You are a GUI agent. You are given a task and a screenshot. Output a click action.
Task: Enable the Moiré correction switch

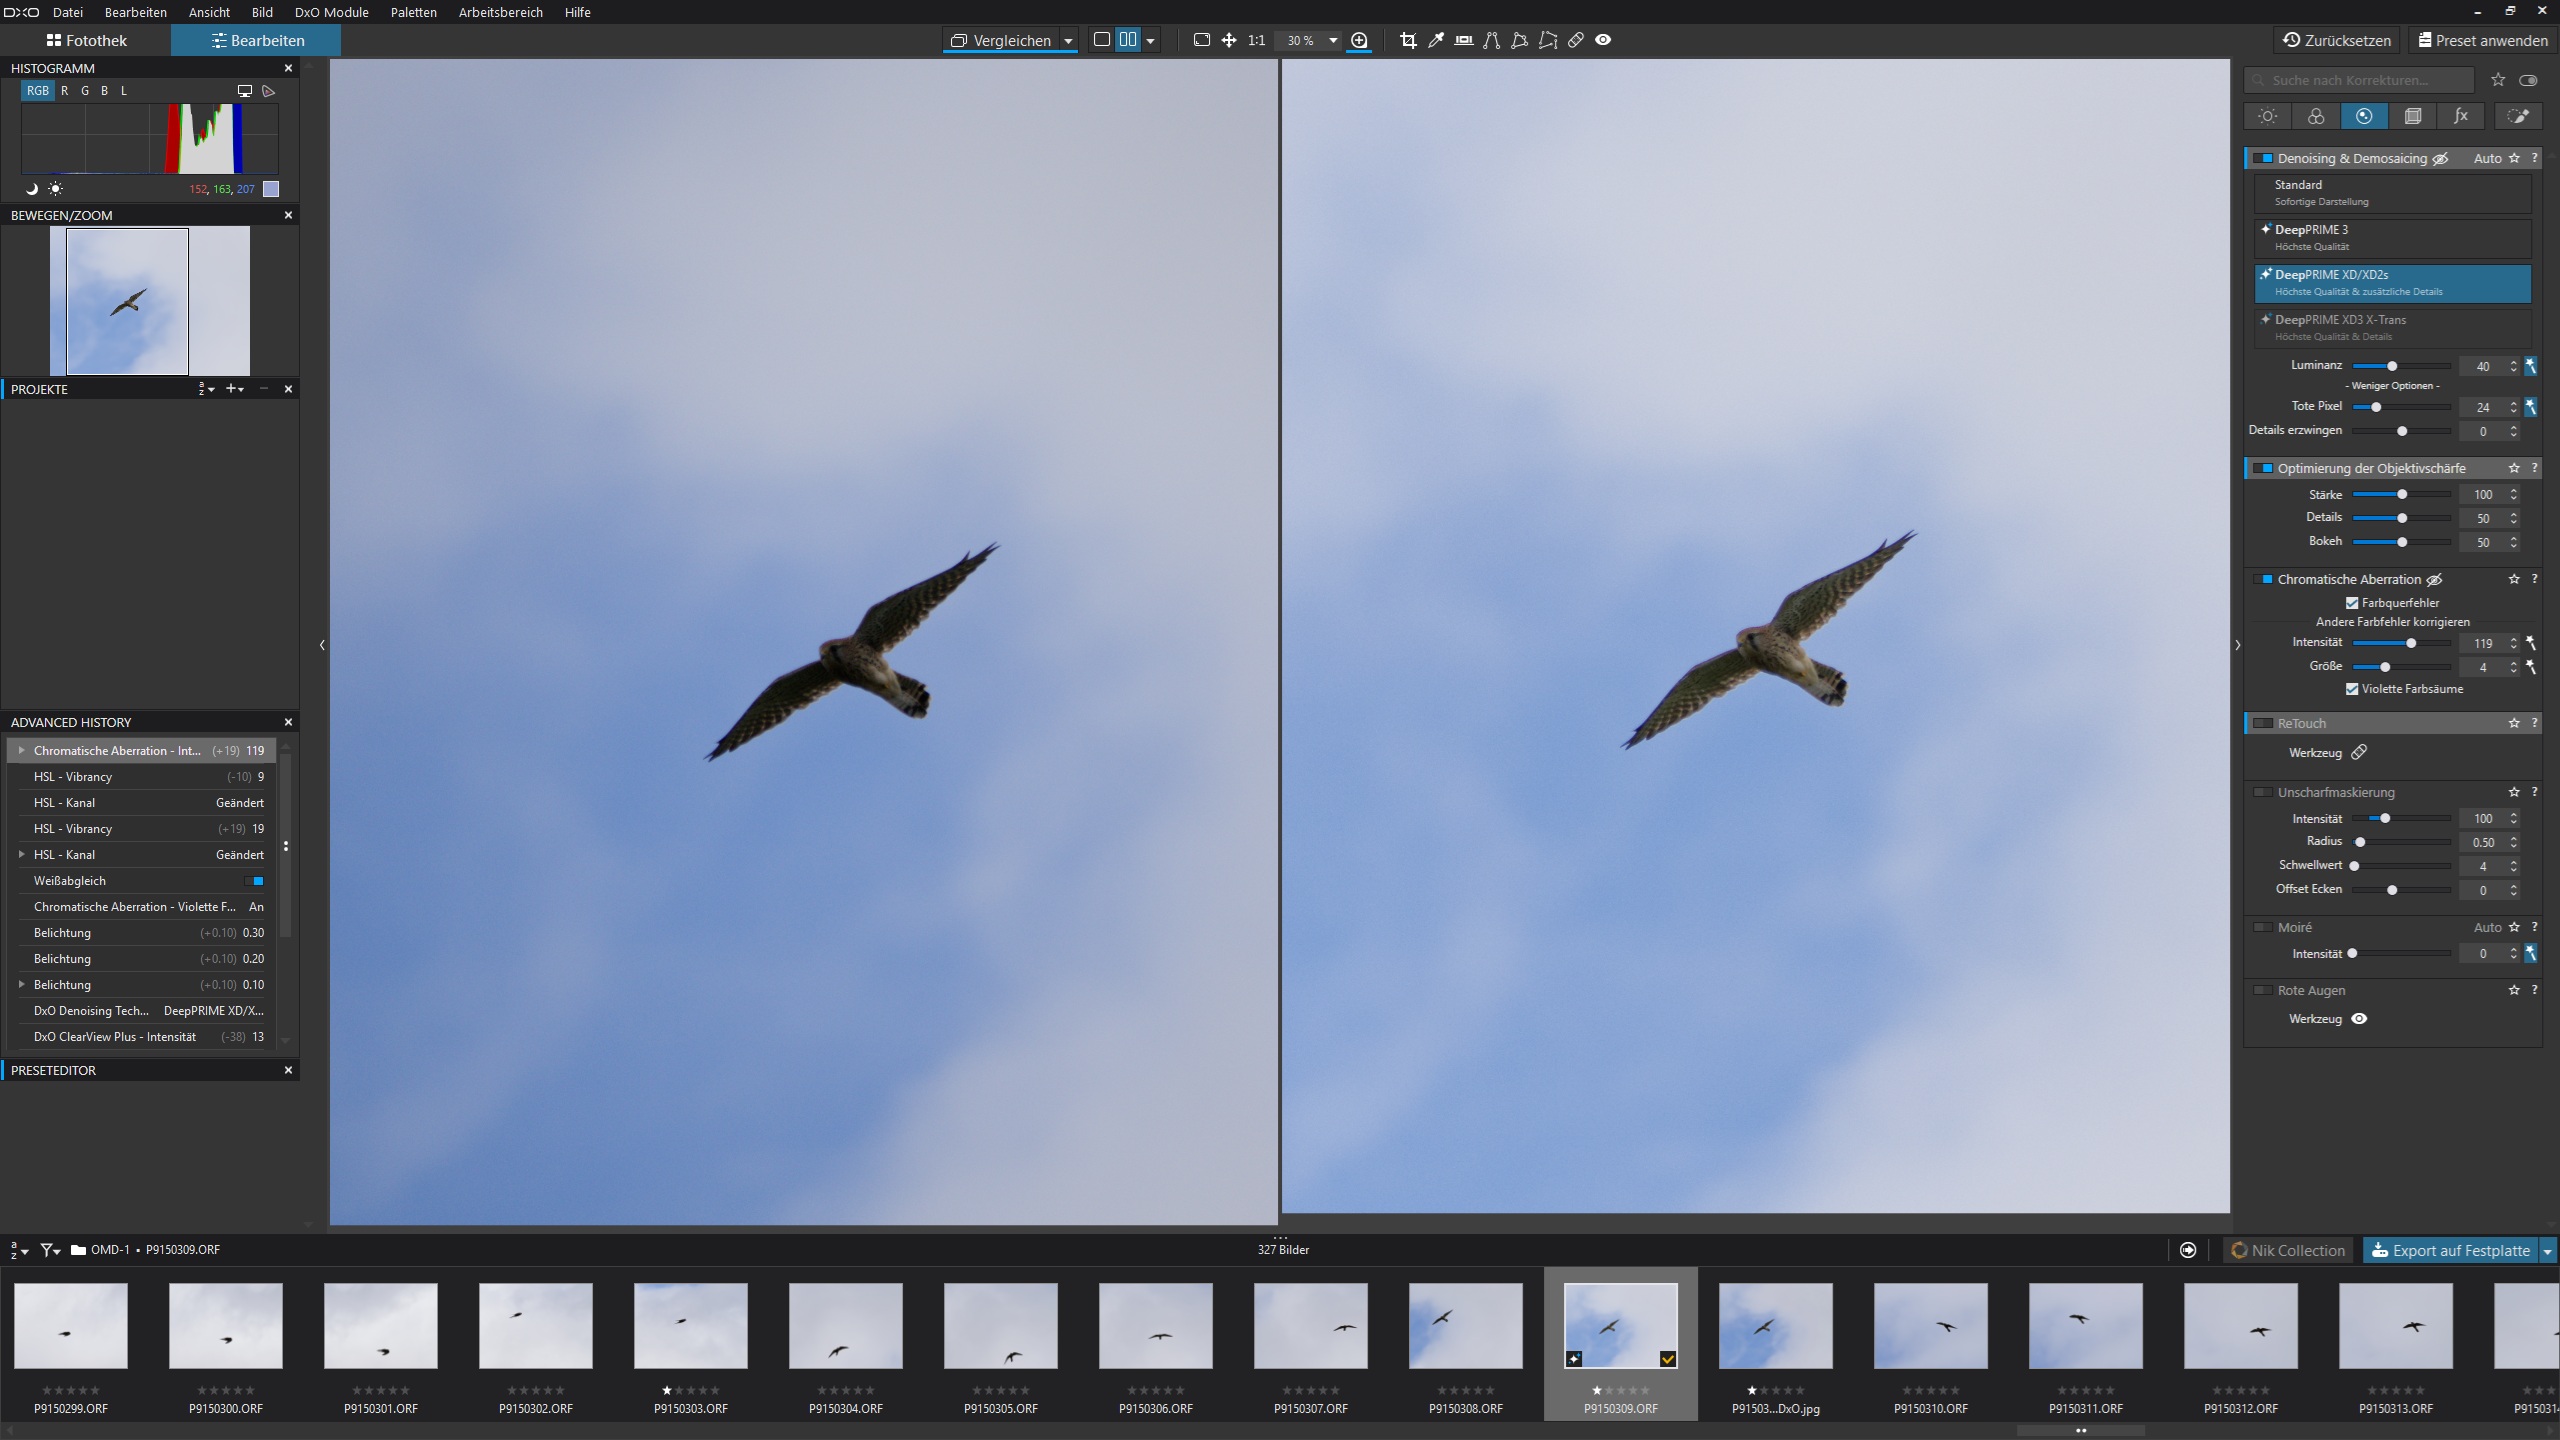point(2263,927)
